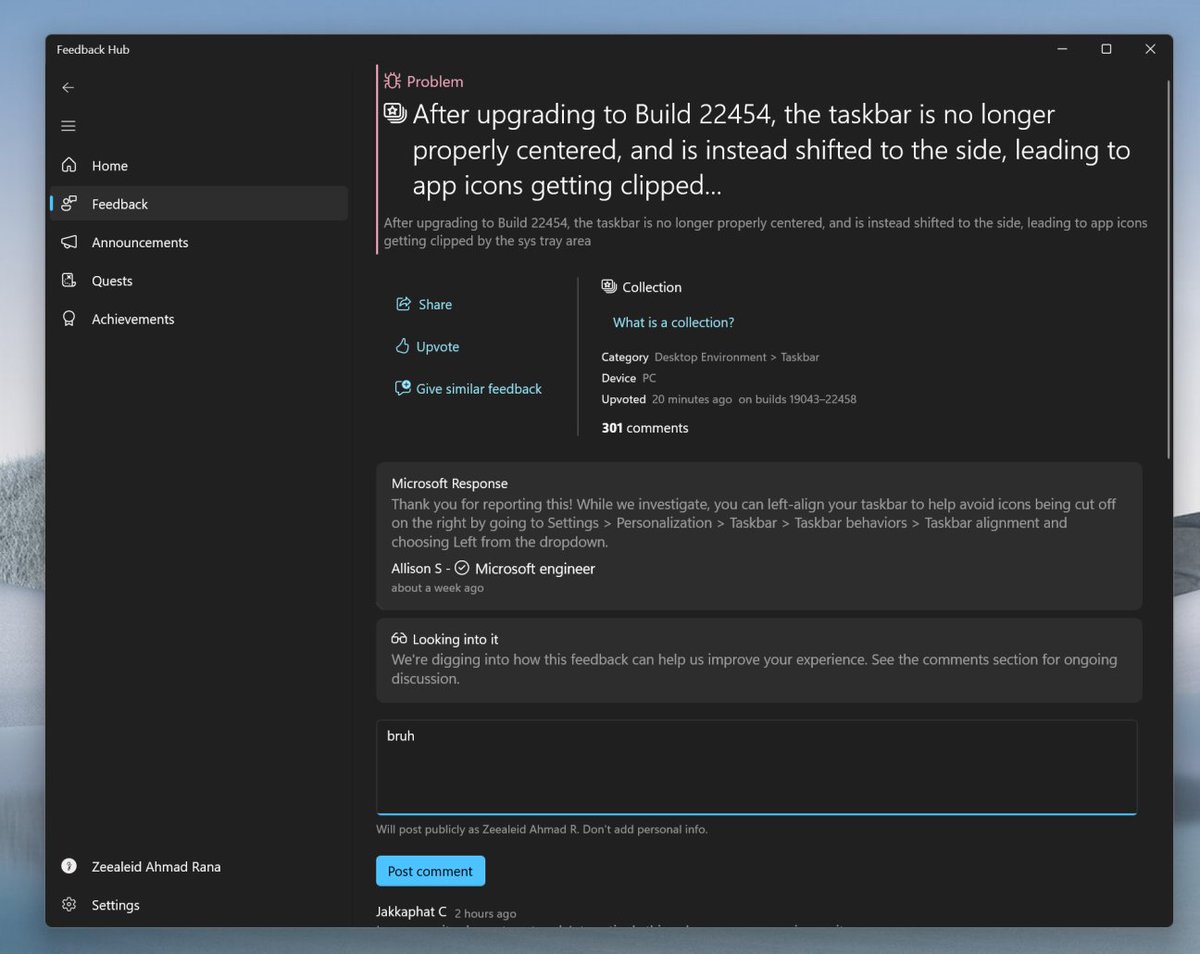Click the Desktop Environment > Taskbar category

coord(737,357)
